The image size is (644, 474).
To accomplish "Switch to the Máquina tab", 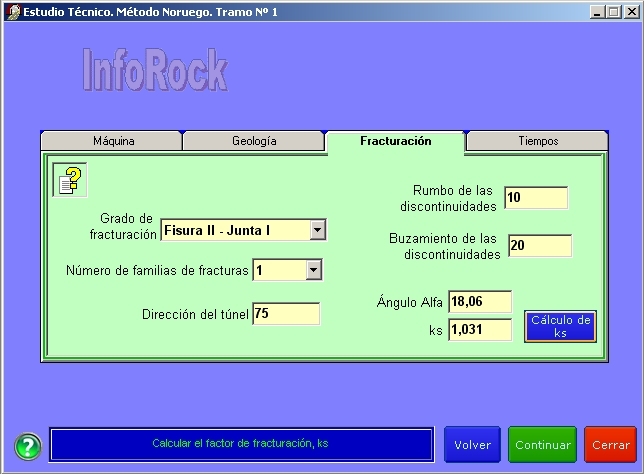I will (113, 141).
